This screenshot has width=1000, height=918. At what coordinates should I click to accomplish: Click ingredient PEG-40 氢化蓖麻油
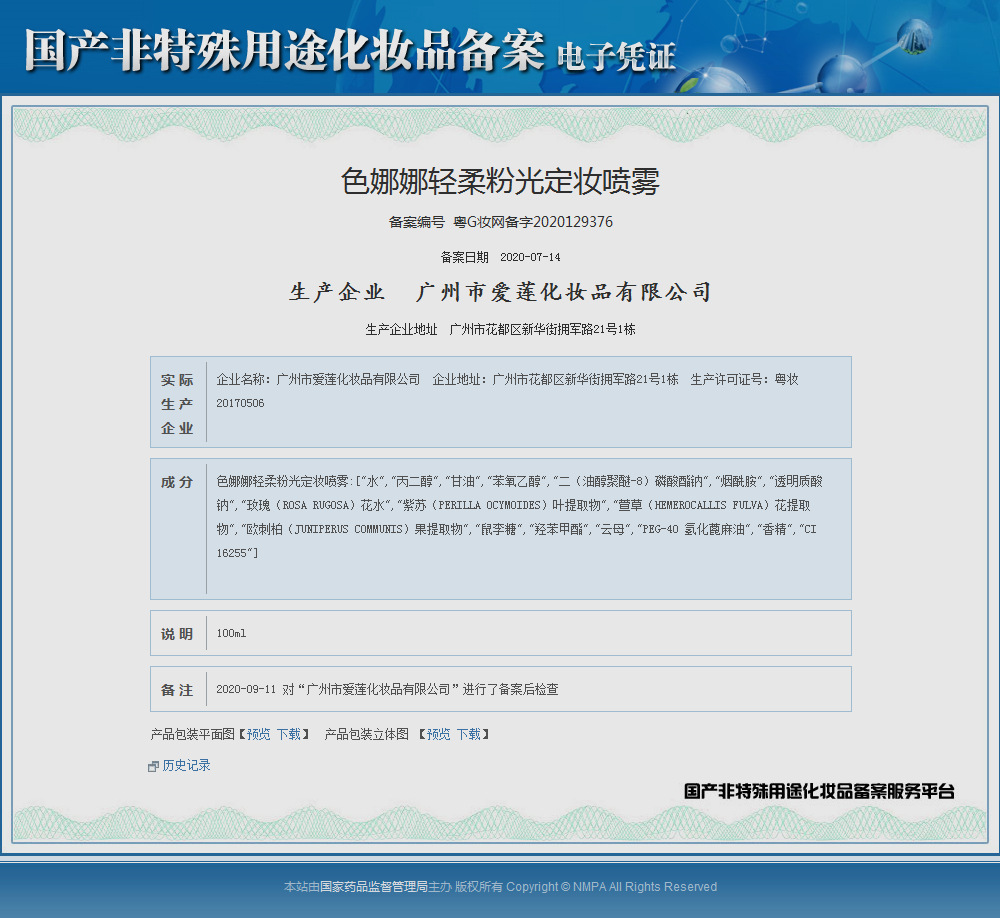tap(693, 529)
